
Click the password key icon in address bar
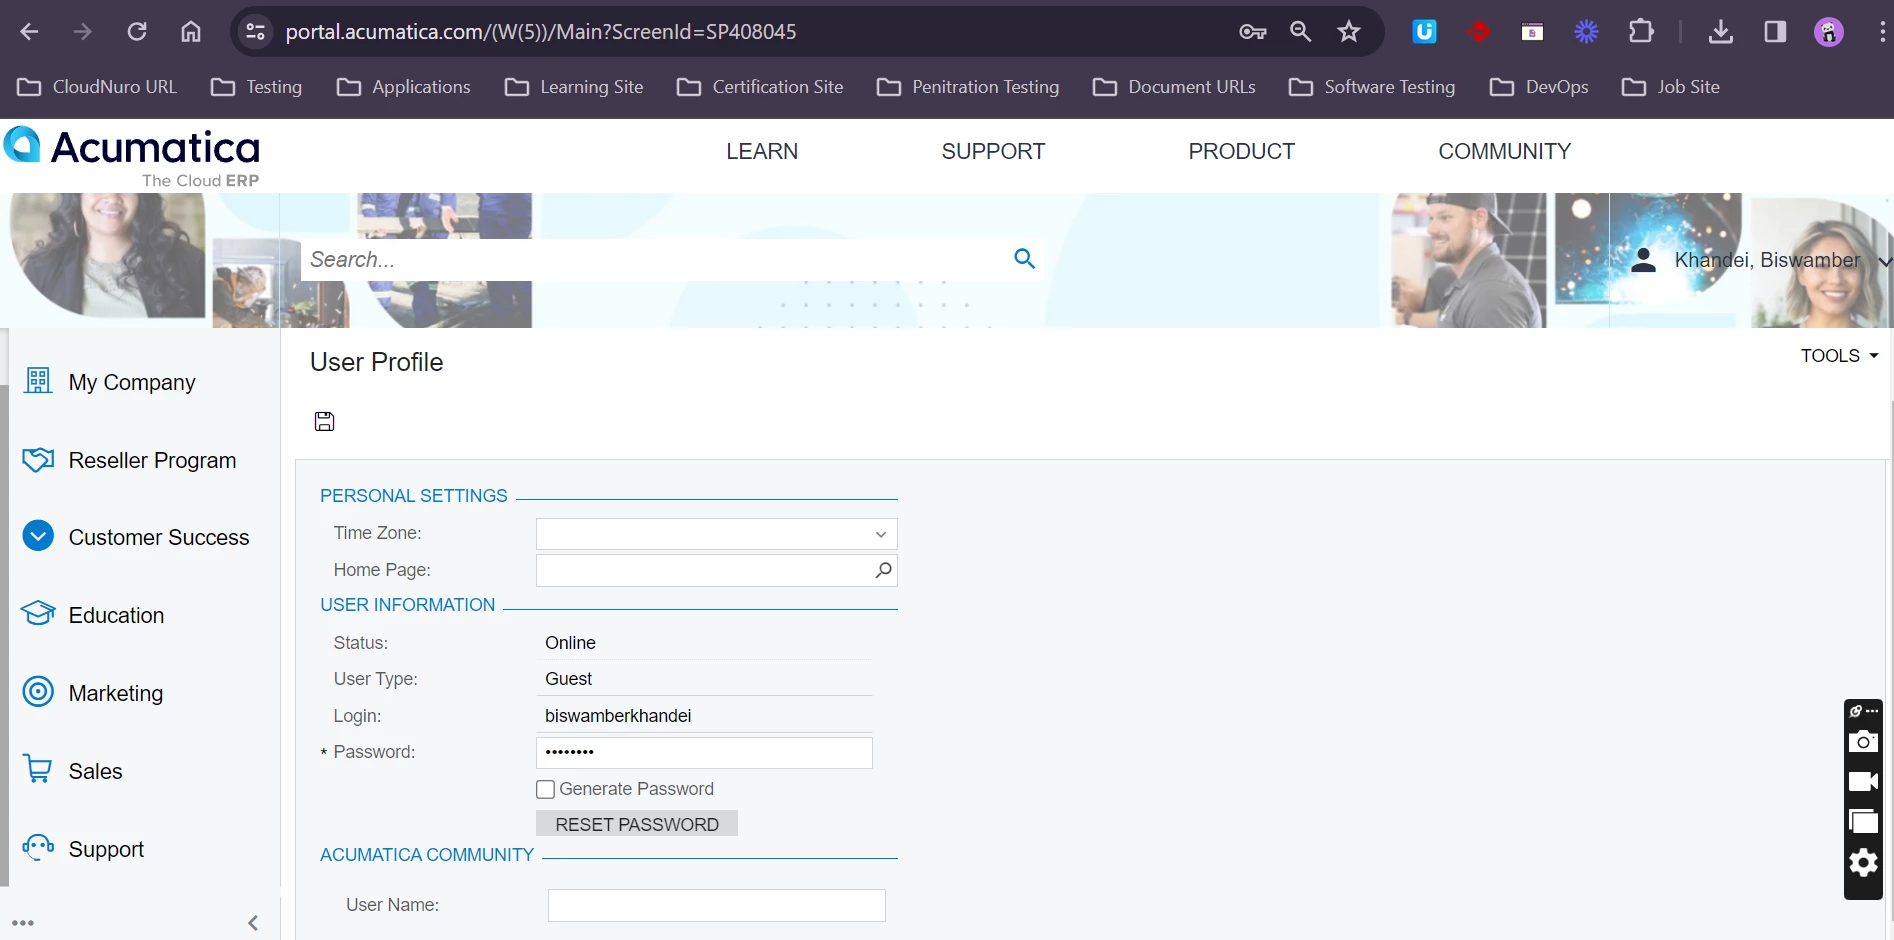click(1253, 32)
